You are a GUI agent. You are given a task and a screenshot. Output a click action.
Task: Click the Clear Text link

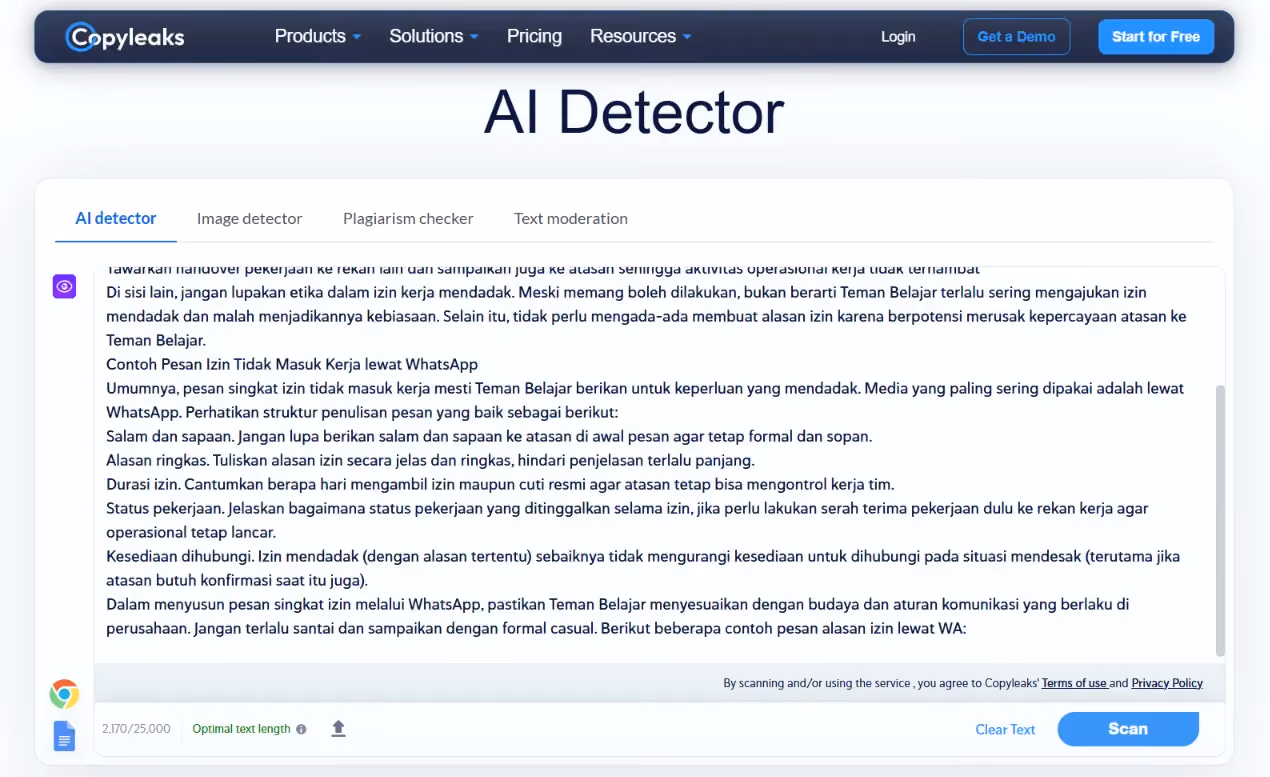(1005, 730)
